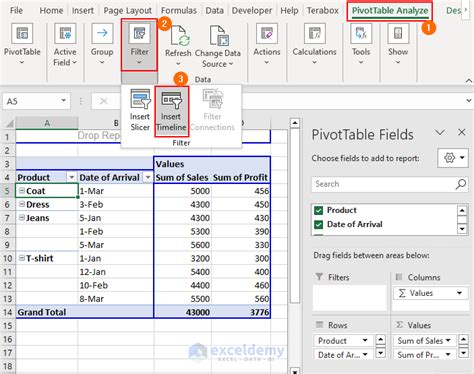Open the Group ribbon menu
474x374 pixels.
tap(102, 44)
